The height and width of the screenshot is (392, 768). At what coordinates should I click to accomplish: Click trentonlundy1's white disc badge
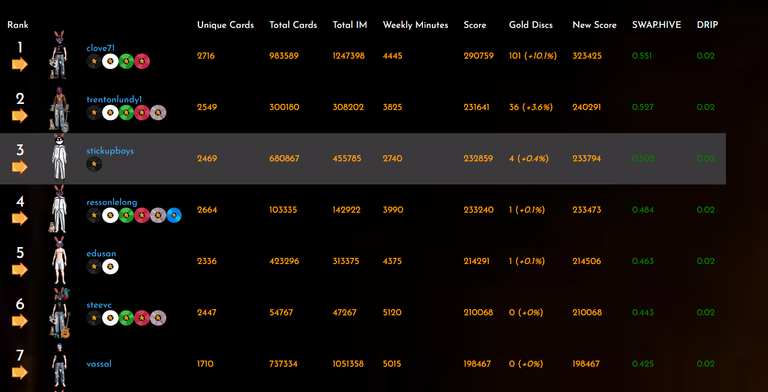point(110,113)
